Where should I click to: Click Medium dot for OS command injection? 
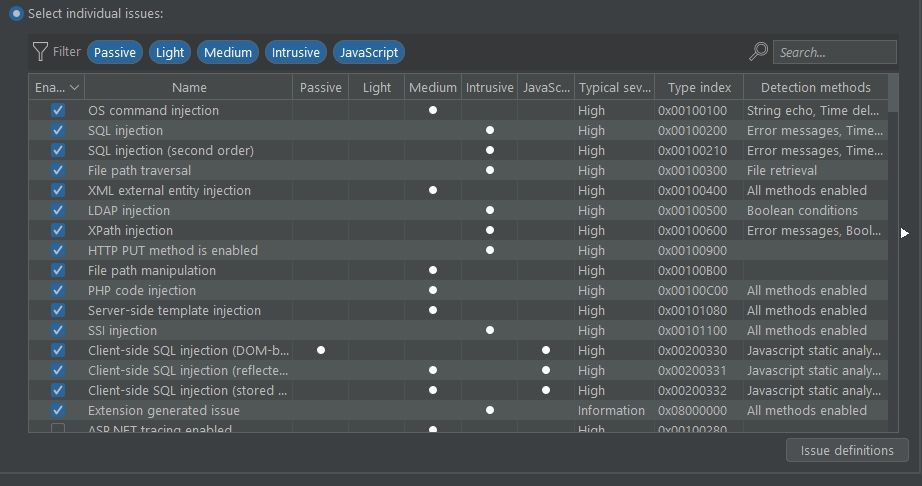pyautogui.click(x=433, y=110)
